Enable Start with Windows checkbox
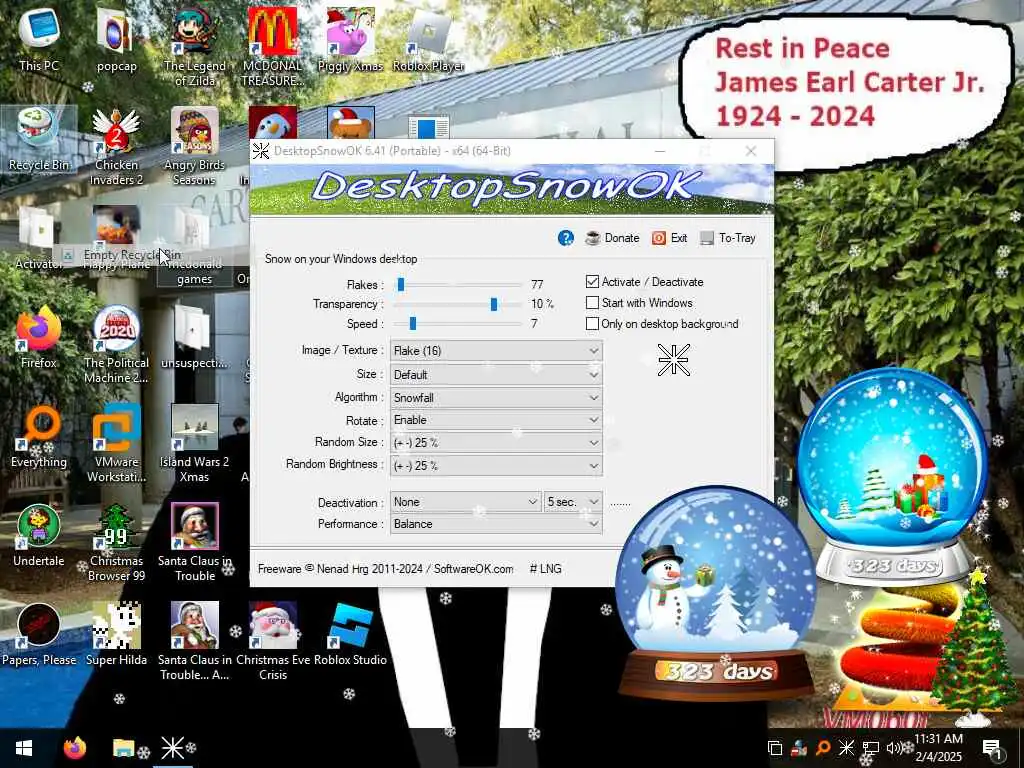 pos(592,302)
